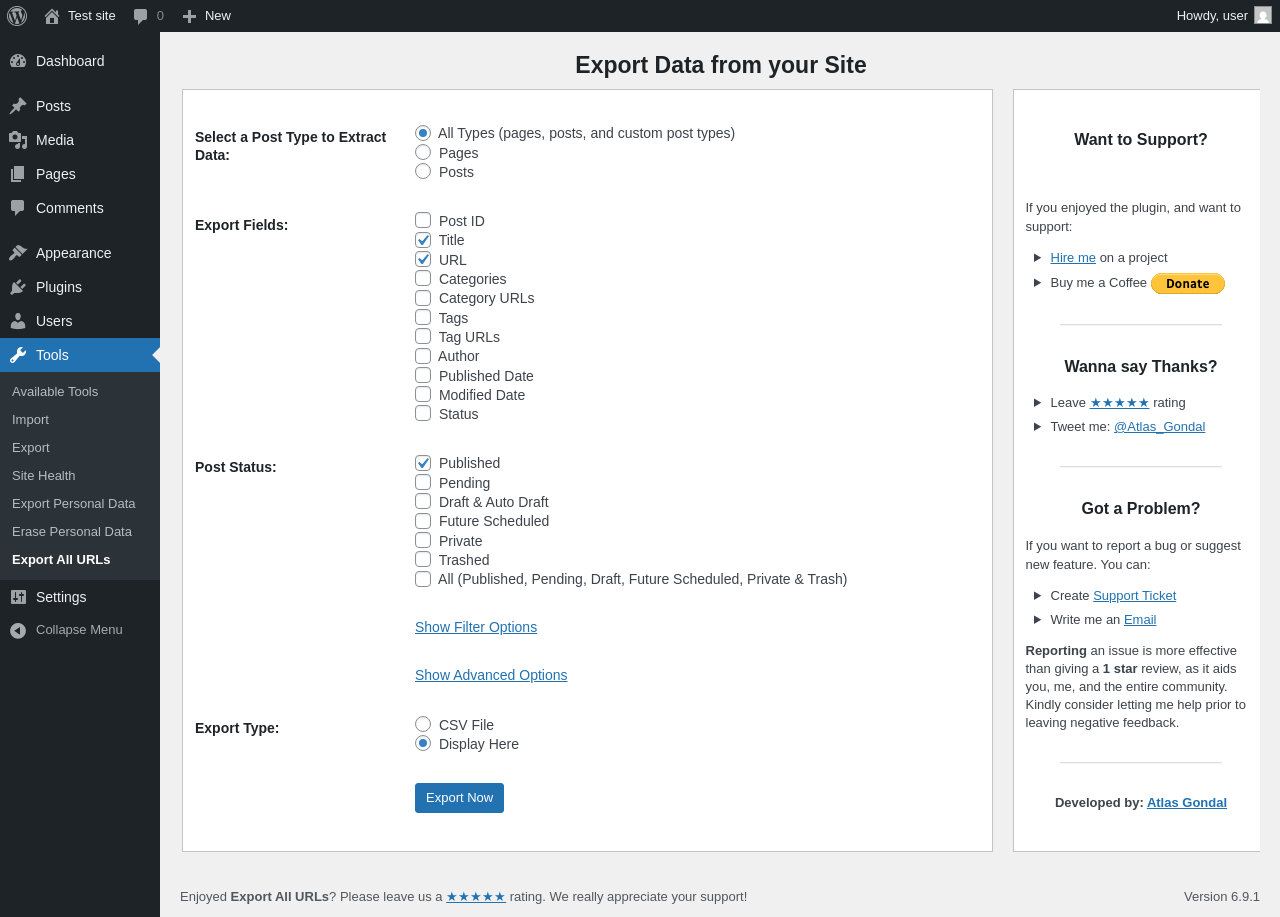Click the WordPress logo icon

pos(17,16)
